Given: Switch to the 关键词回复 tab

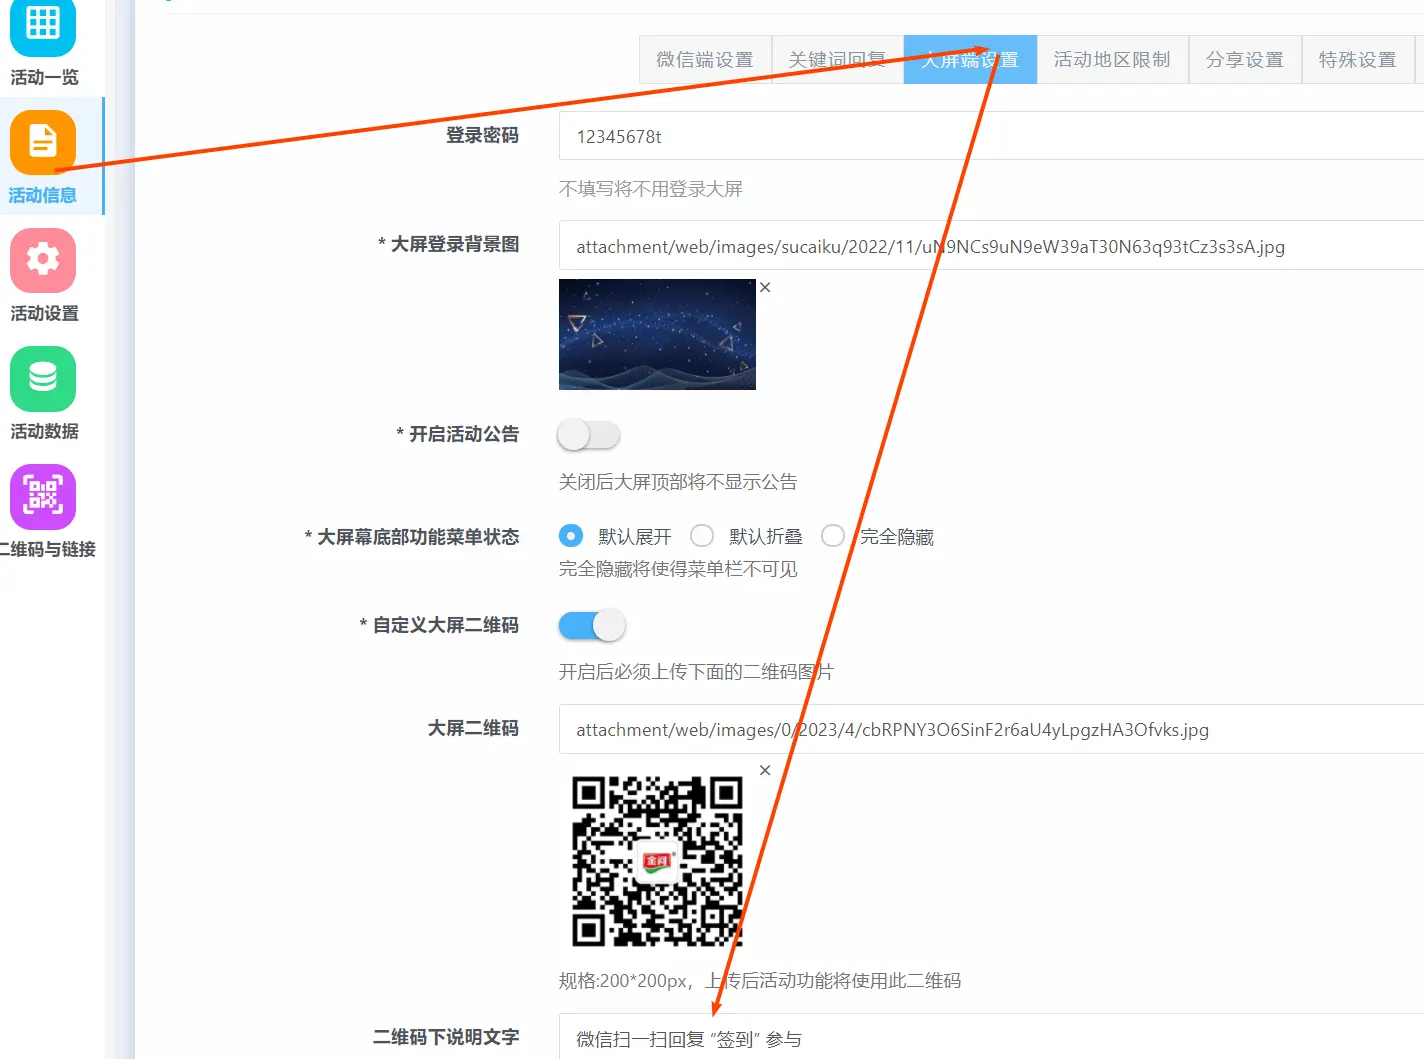Looking at the screenshot, I should point(837,60).
